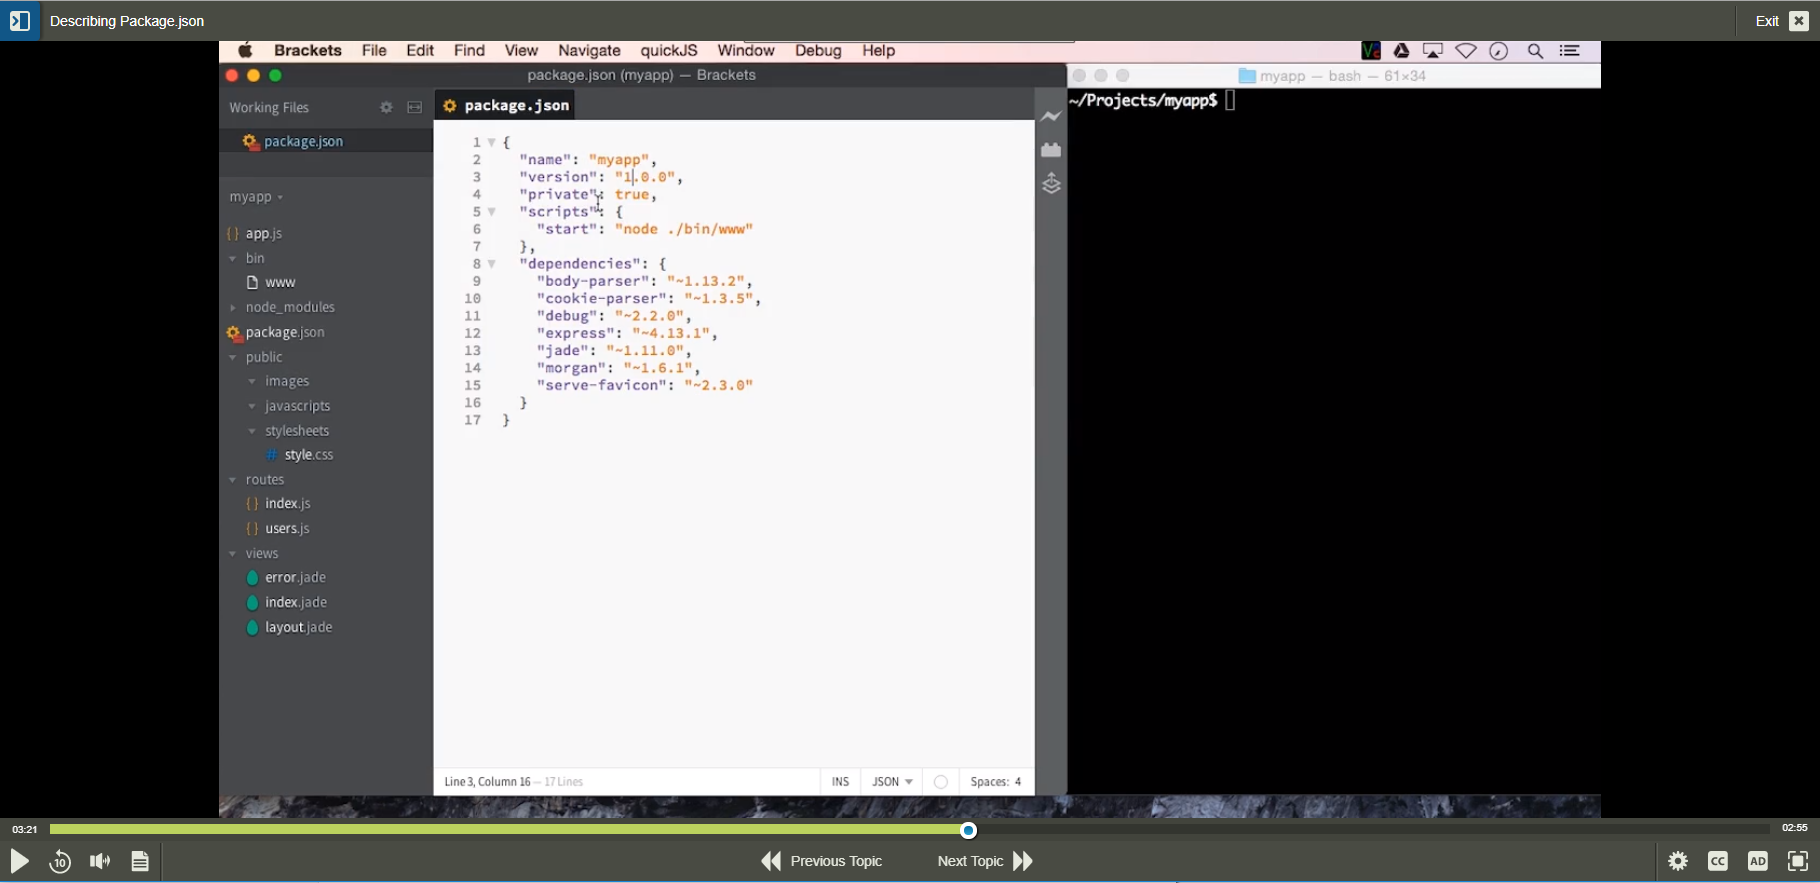Toggle closed captions (CC)
Screen dimensions: 1820x883
tap(1718, 861)
